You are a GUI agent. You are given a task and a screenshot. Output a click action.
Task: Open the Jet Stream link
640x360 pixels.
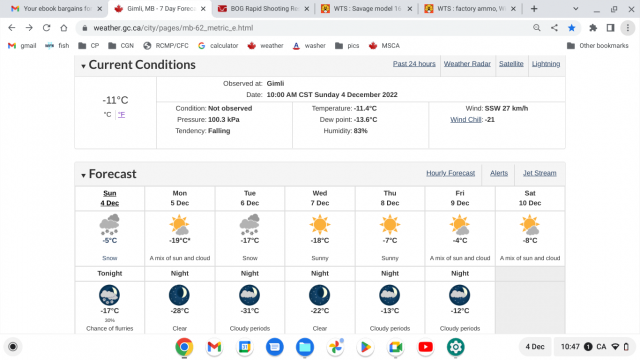pyautogui.click(x=540, y=173)
